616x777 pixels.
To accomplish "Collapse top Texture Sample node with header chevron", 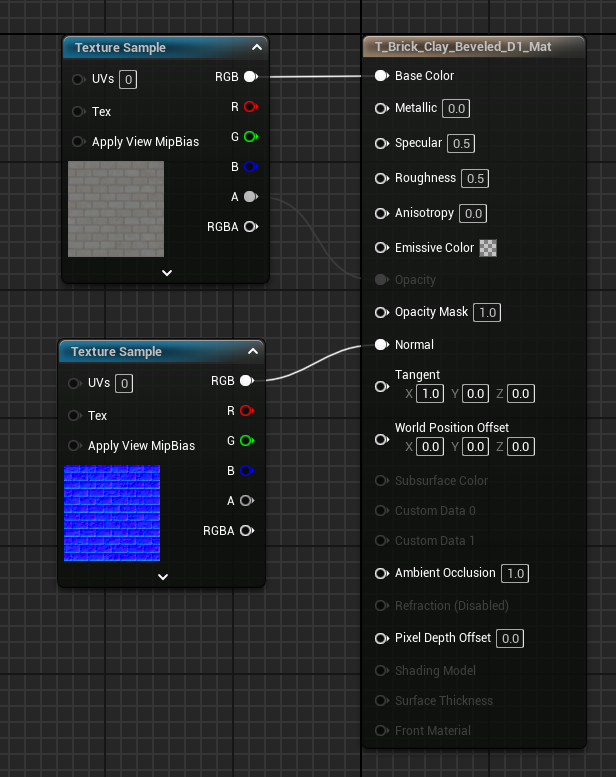I will 257,47.
